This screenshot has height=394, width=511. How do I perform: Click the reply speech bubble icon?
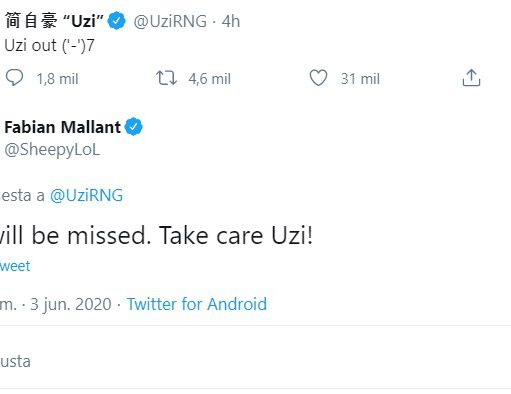click(14, 78)
